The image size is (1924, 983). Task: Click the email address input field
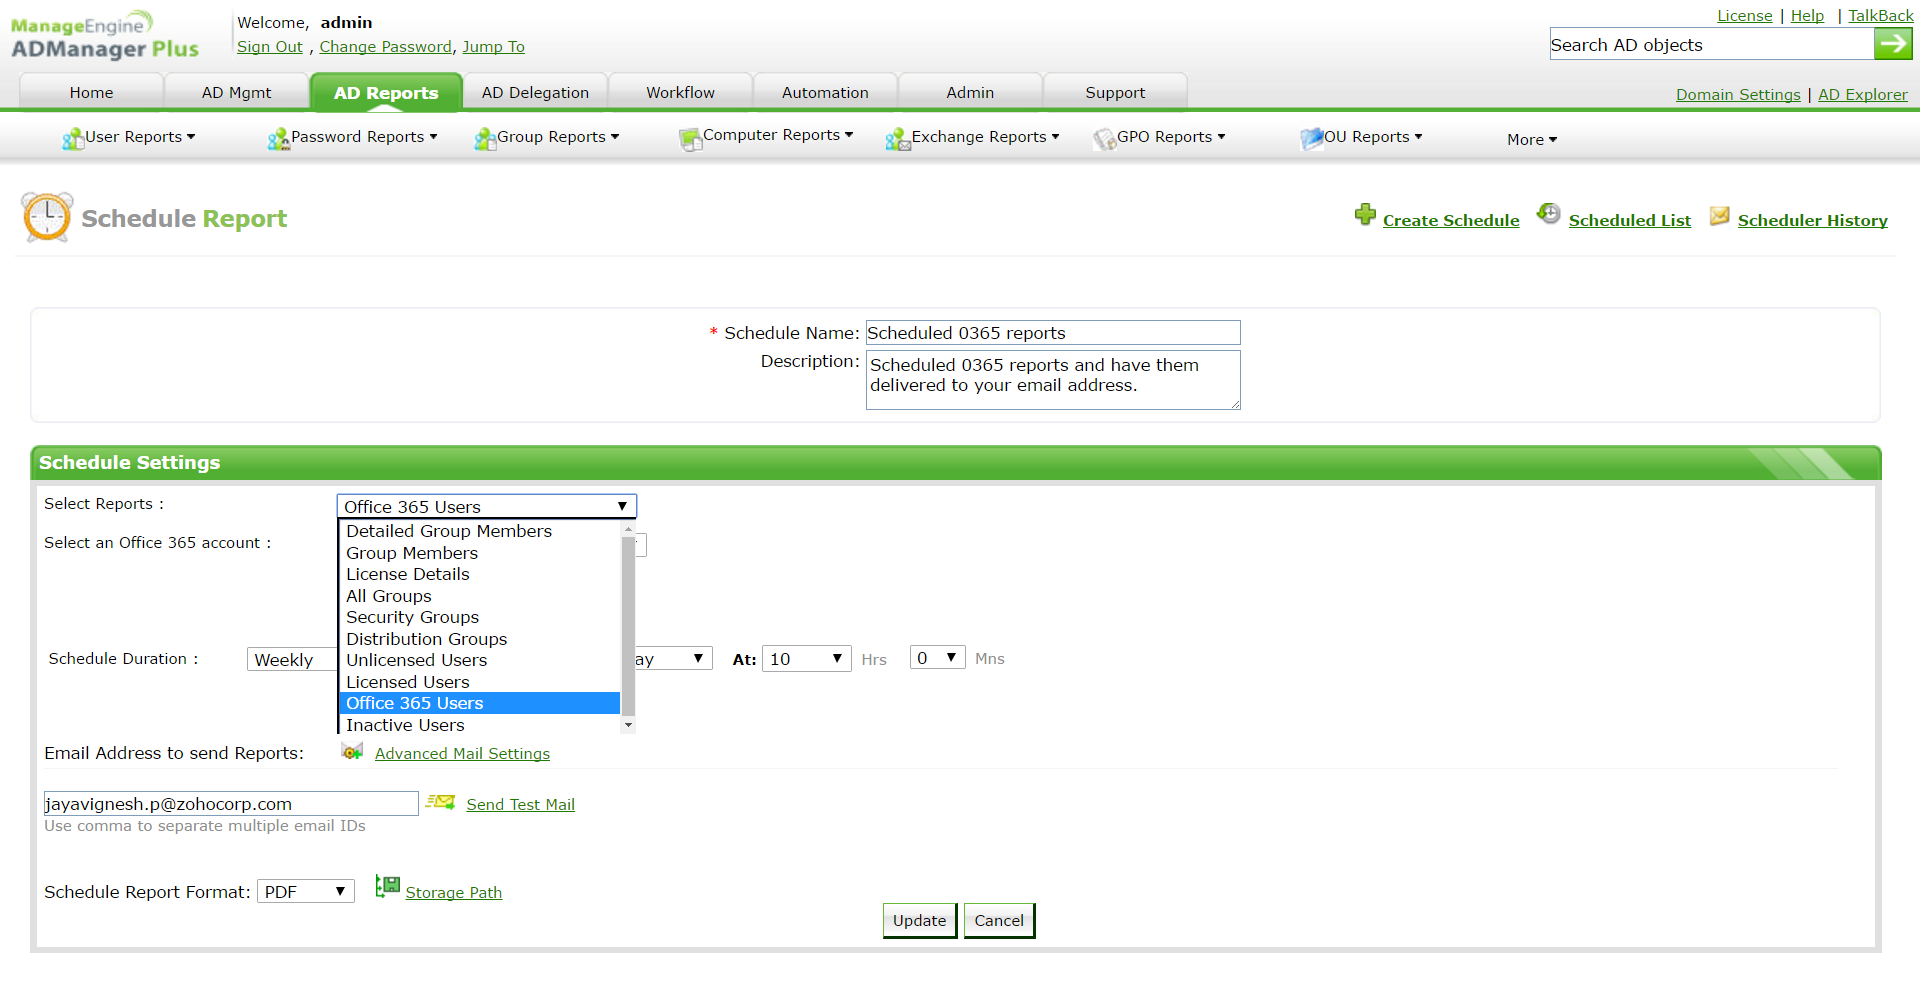click(x=231, y=804)
